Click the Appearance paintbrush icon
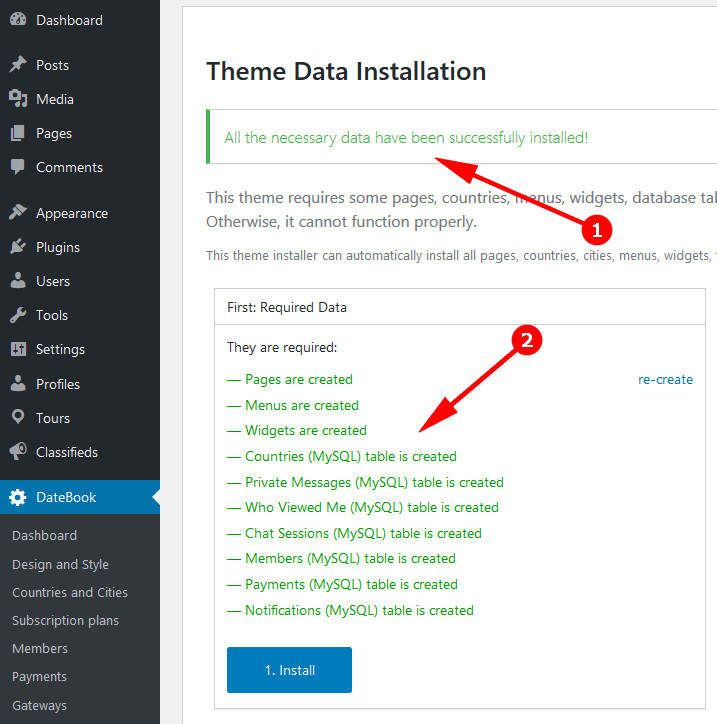 click(18, 213)
